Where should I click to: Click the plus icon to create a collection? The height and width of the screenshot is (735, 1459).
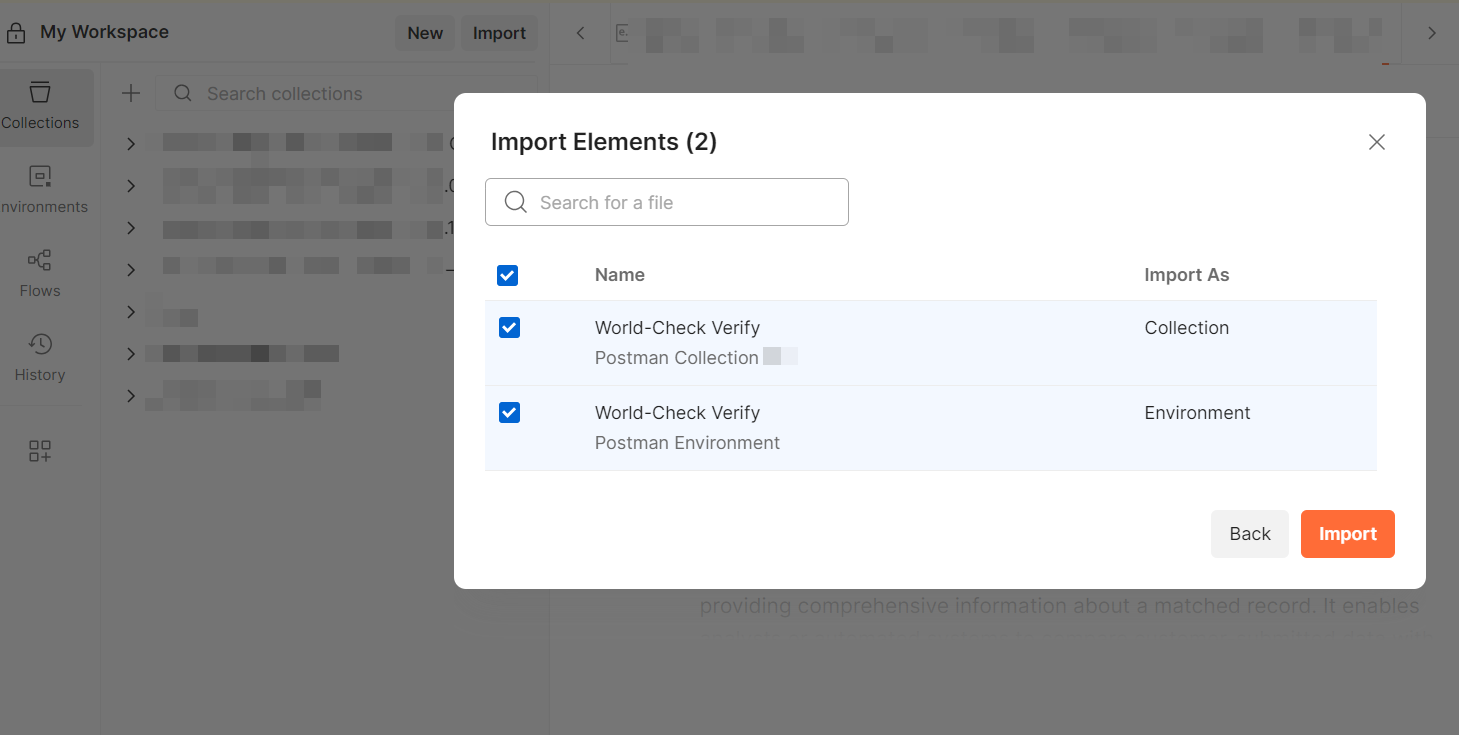(131, 94)
